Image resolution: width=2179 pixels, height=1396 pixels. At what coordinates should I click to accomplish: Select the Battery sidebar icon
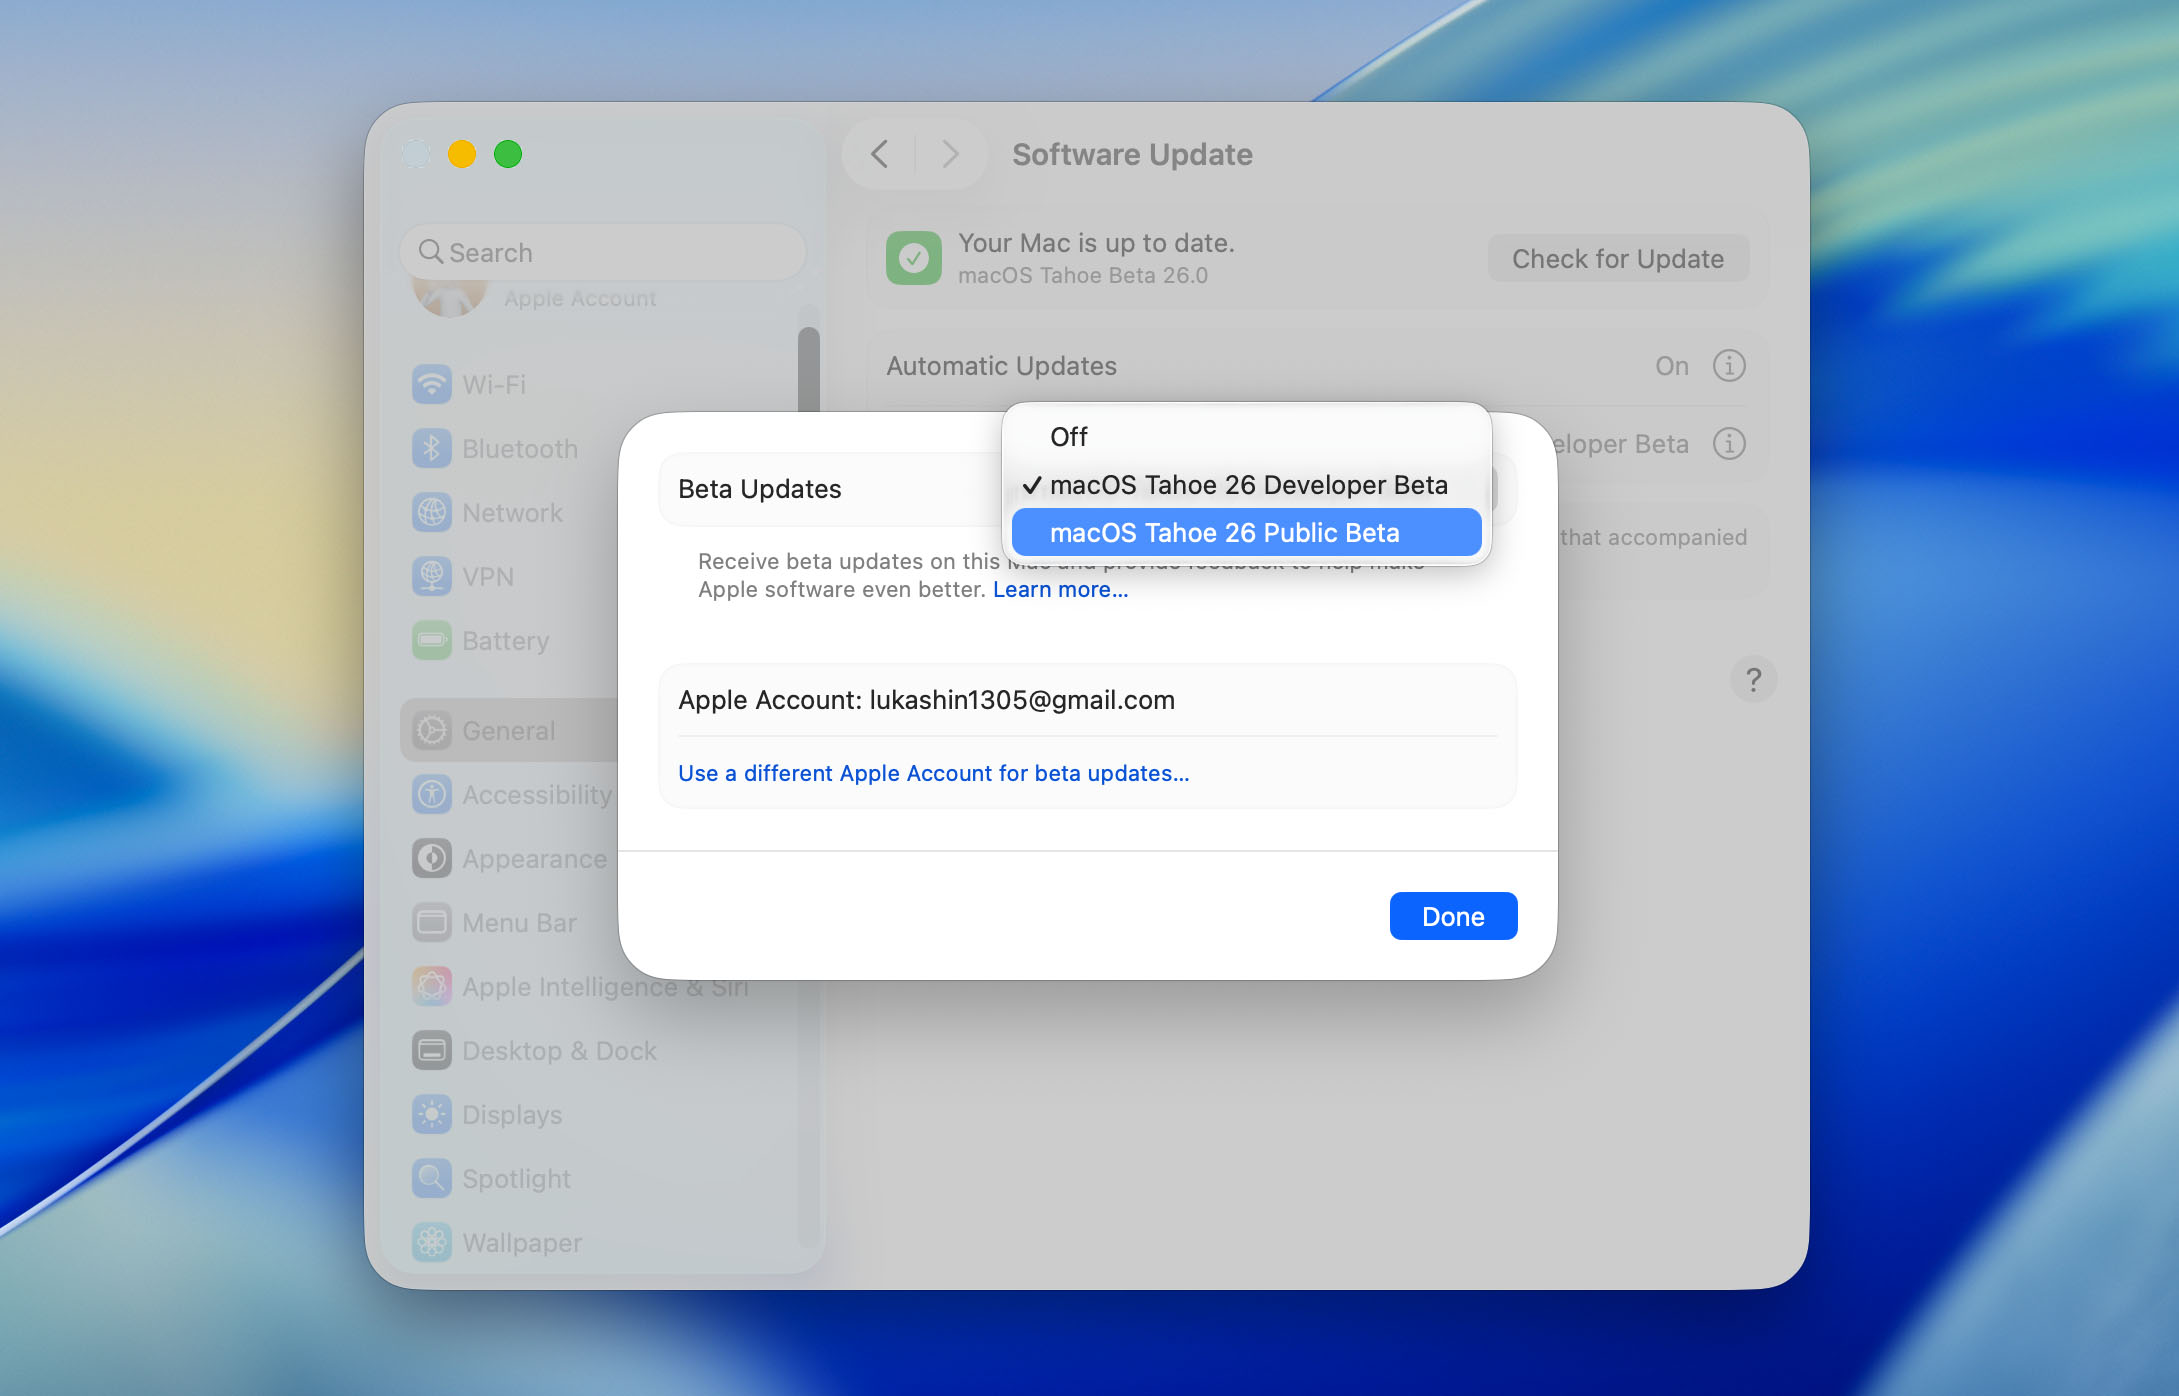[x=432, y=640]
